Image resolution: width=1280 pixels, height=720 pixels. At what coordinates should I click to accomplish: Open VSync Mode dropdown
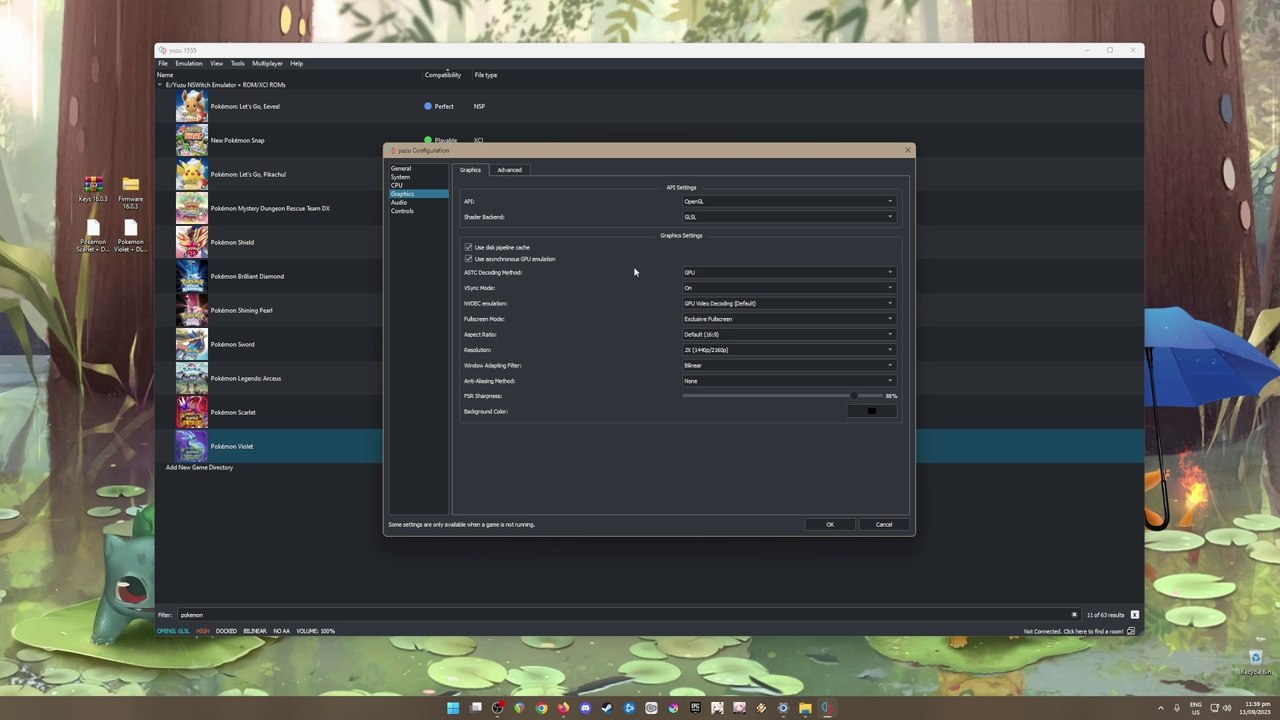tap(789, 288)
